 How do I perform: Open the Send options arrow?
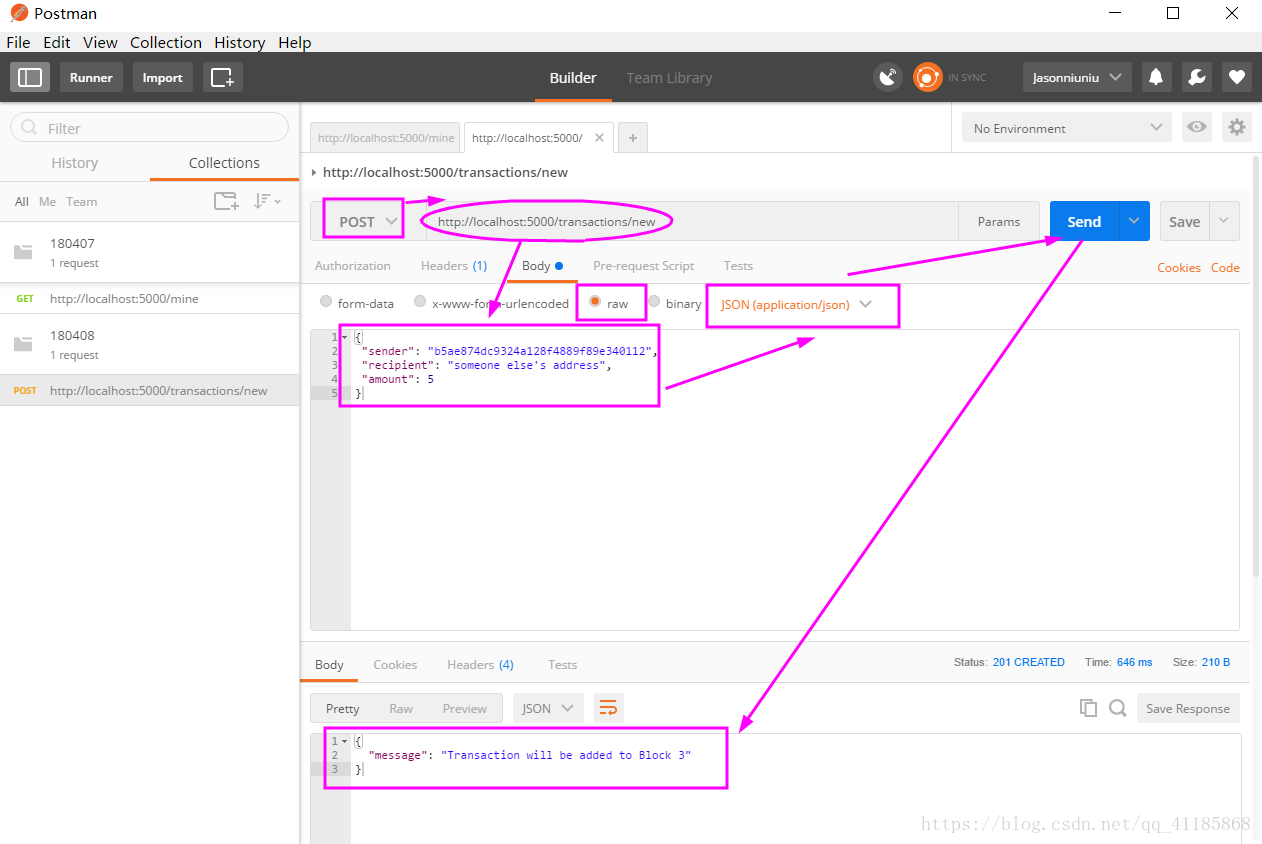pyautogui.click(x=1134, y=221)
